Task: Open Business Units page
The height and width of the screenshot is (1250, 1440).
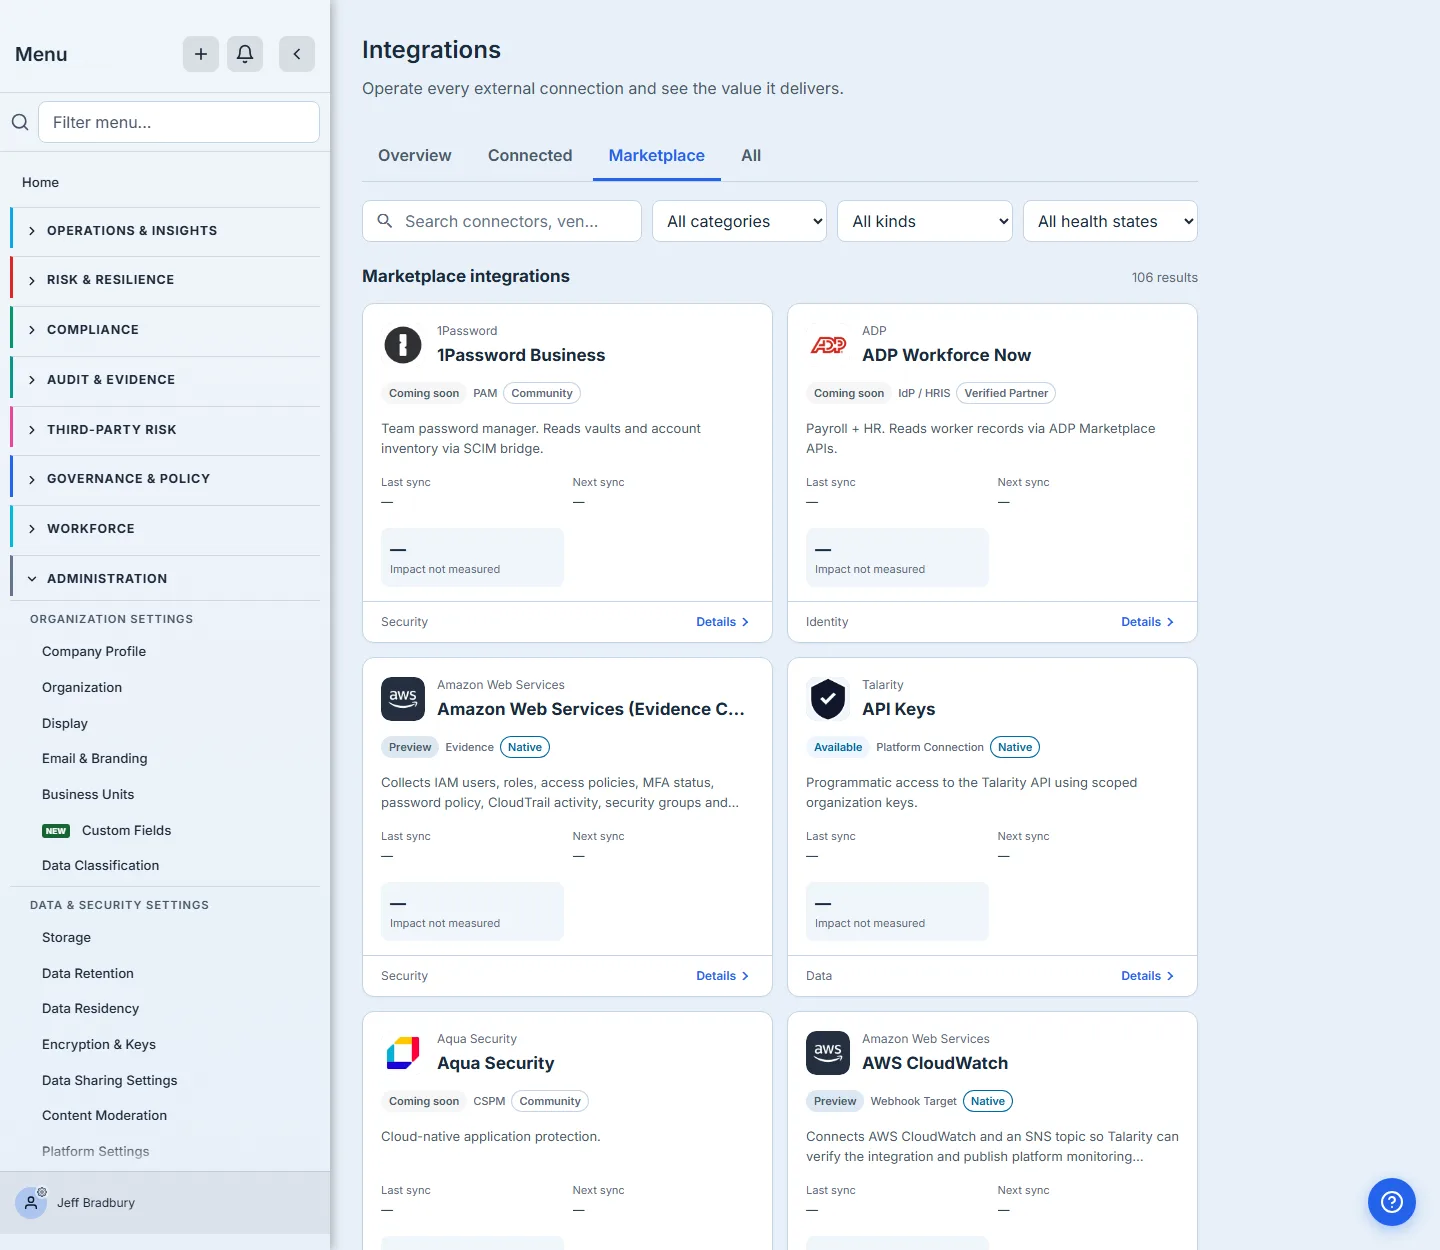Action: point(88,795)
